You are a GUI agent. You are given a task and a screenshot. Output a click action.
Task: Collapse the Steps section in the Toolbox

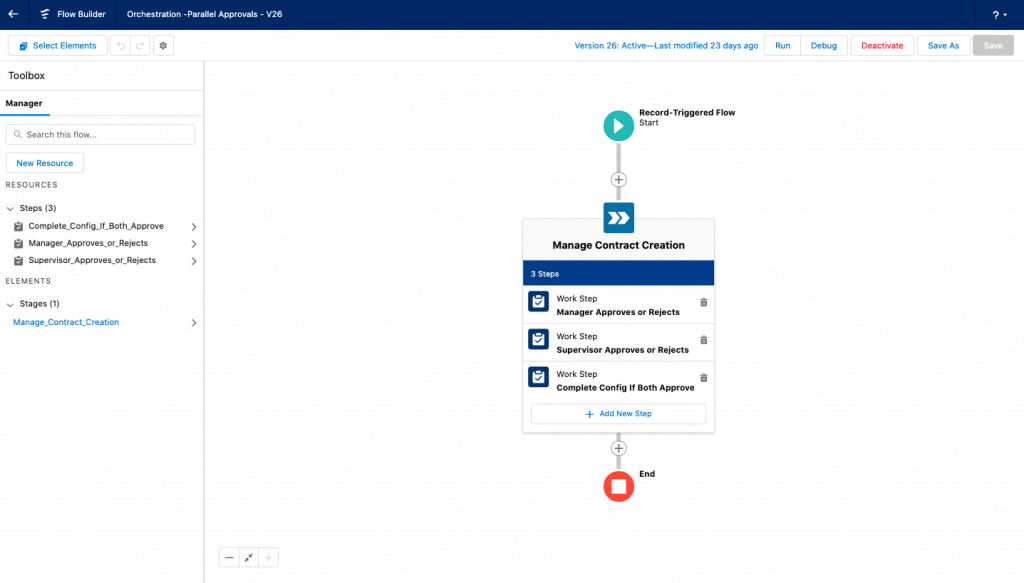click(10, 207)
